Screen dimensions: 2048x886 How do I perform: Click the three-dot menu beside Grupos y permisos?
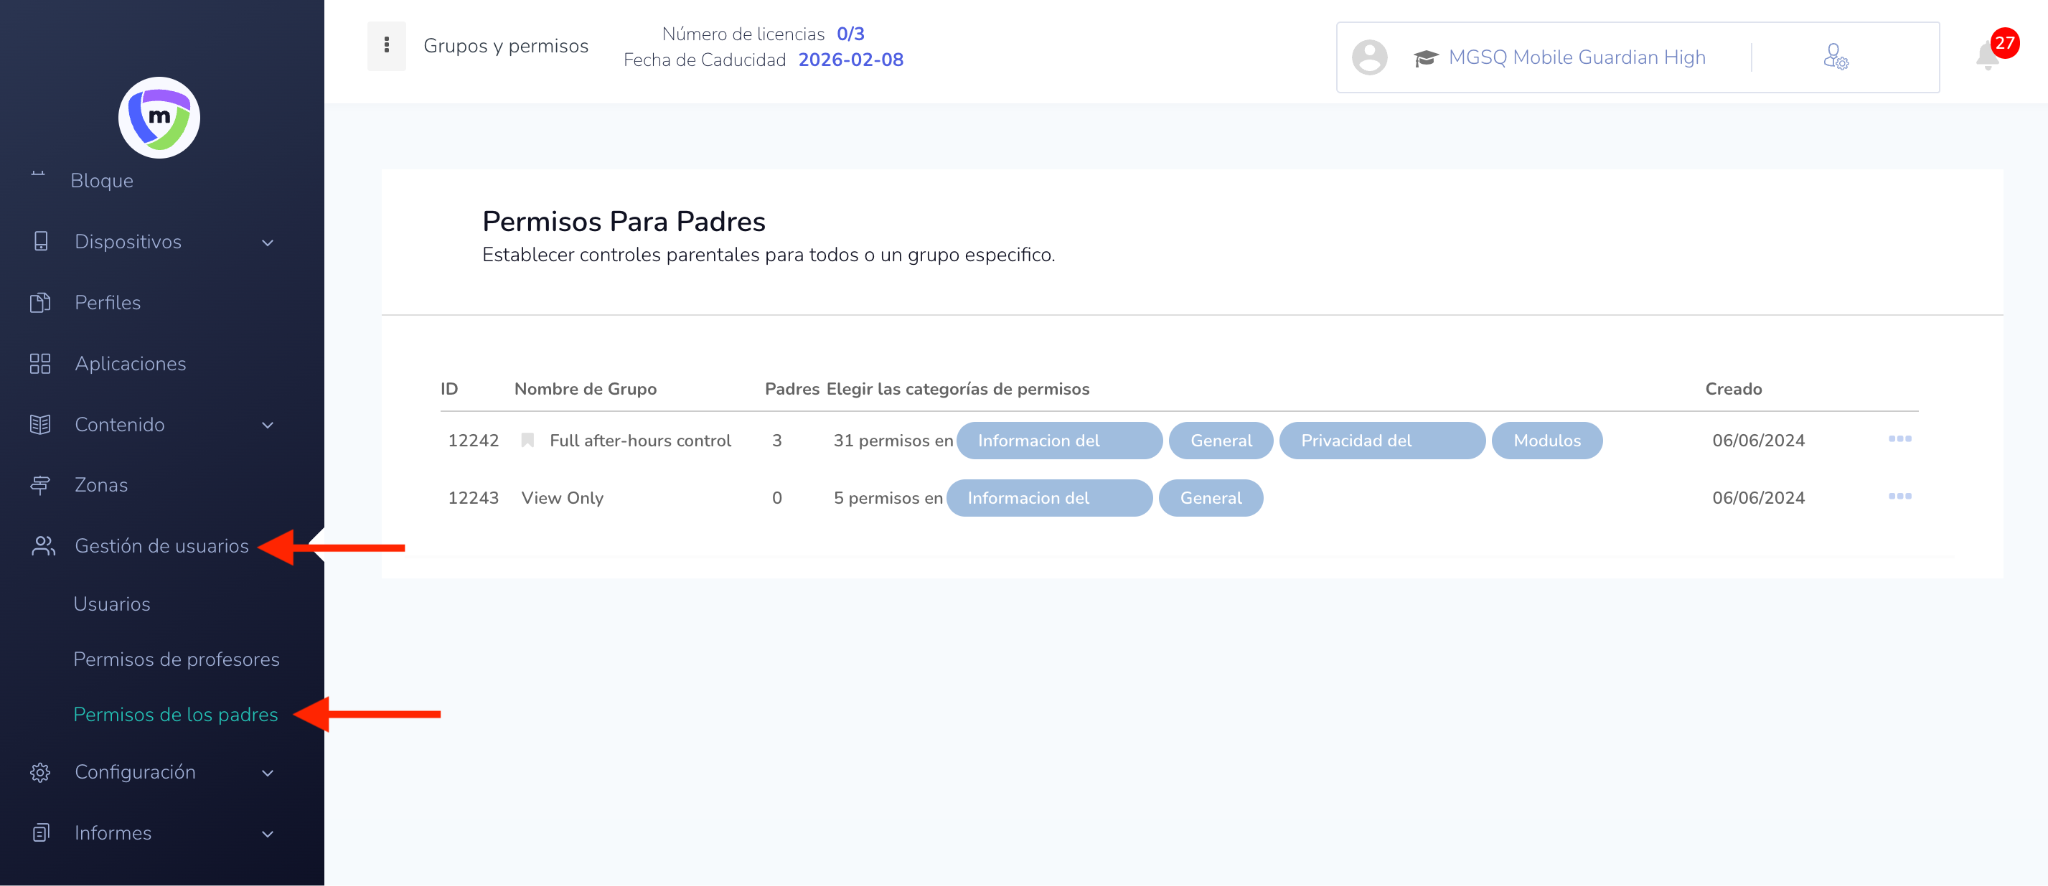pos(387,46)
